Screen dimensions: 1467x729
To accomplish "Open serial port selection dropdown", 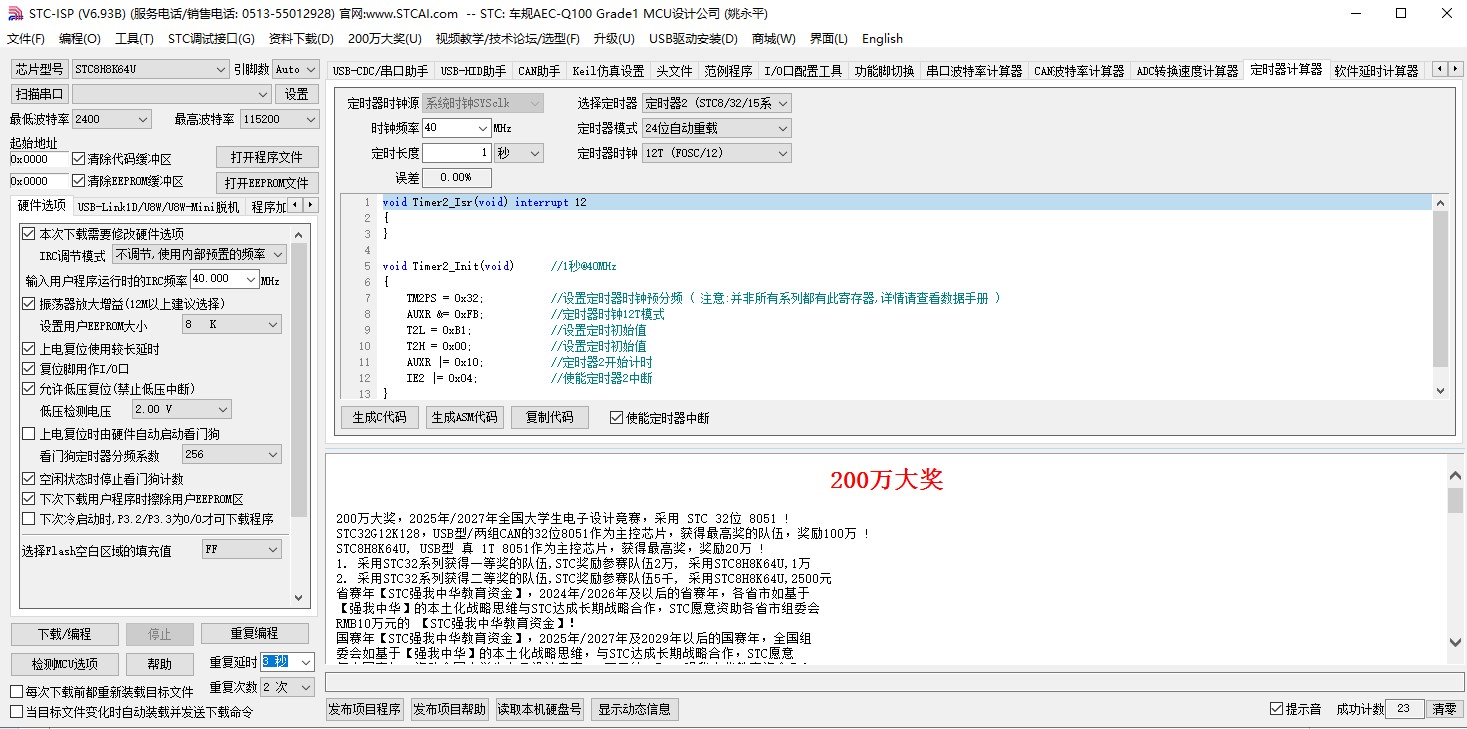I will coord(171,94).
